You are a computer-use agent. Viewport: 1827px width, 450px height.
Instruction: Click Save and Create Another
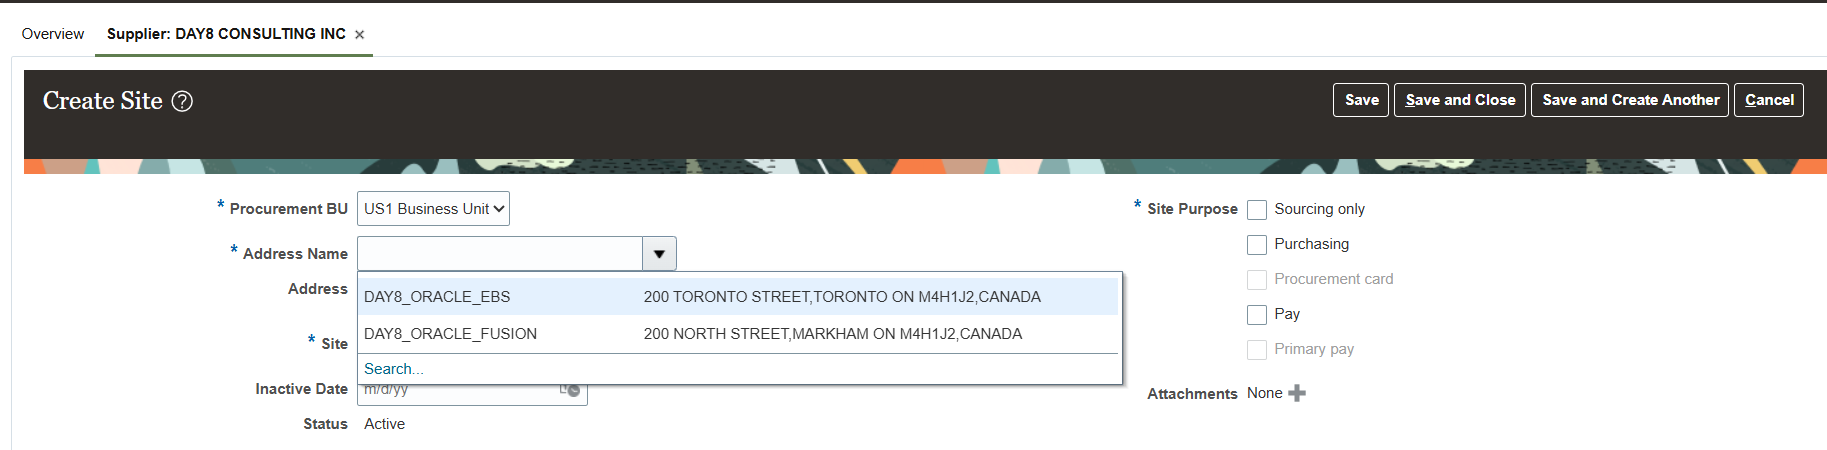click(x=1630, y=100)
